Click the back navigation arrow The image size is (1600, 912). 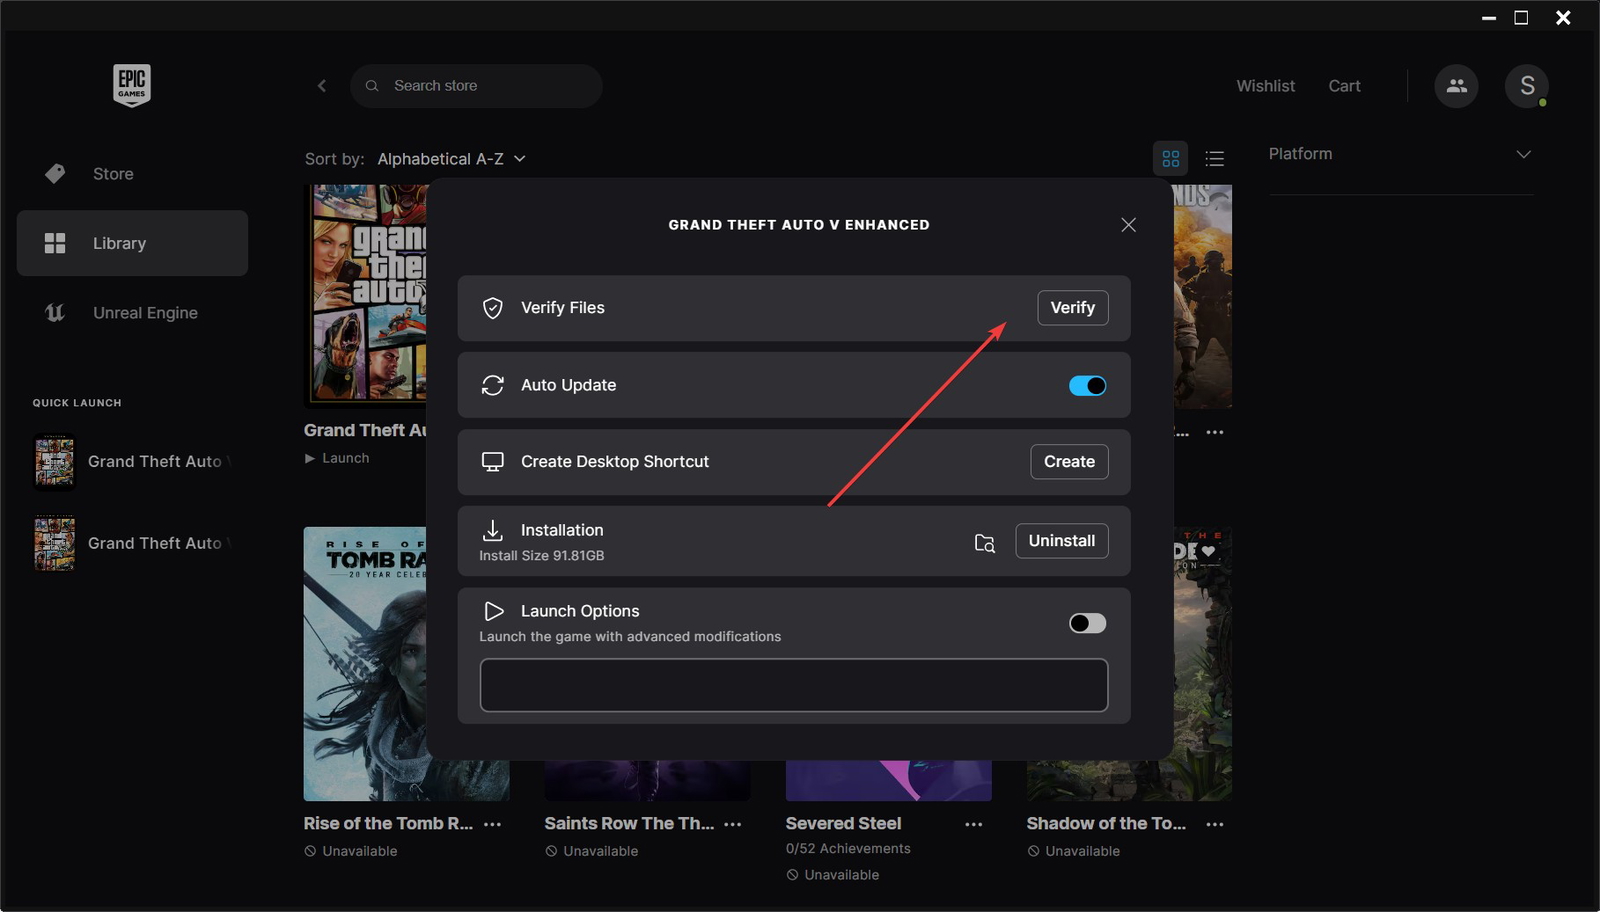point(321,85)
